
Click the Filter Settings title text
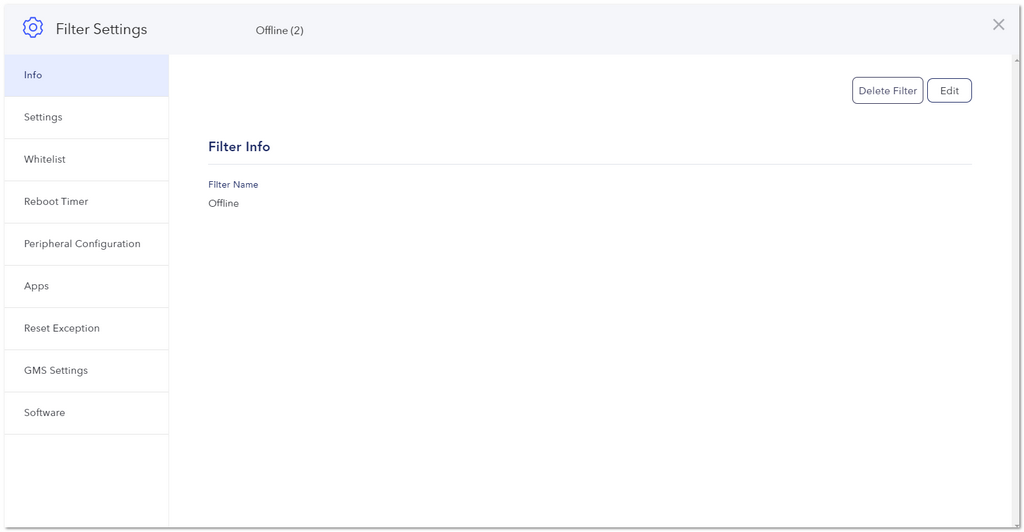point(101,29)
